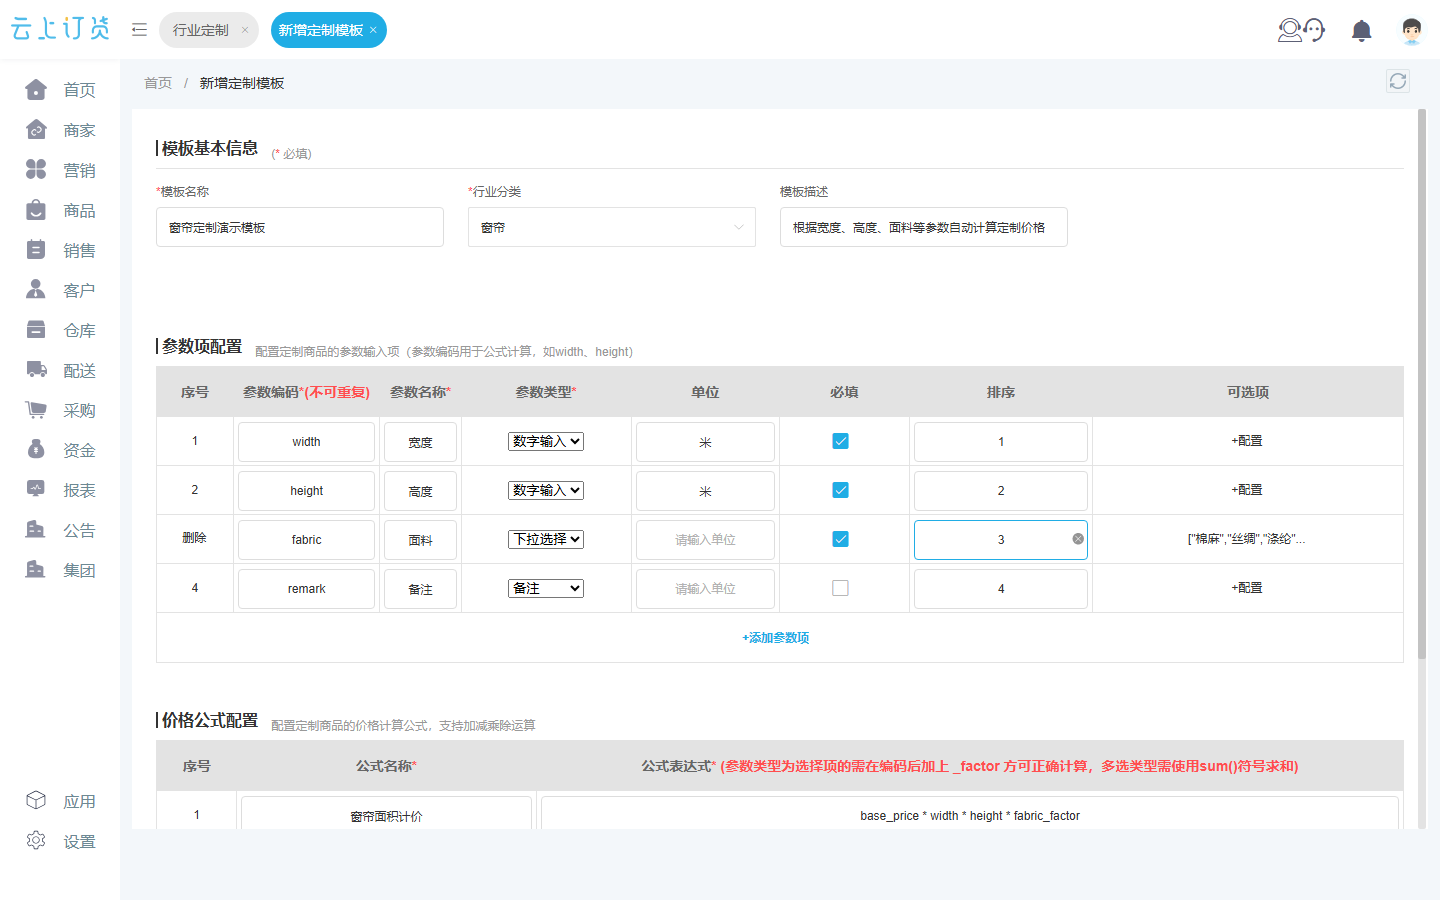1440x900 pixels.
Task: Open the 行业分类 dropdown showing 窗帘
Action: (x=612, y=227)
